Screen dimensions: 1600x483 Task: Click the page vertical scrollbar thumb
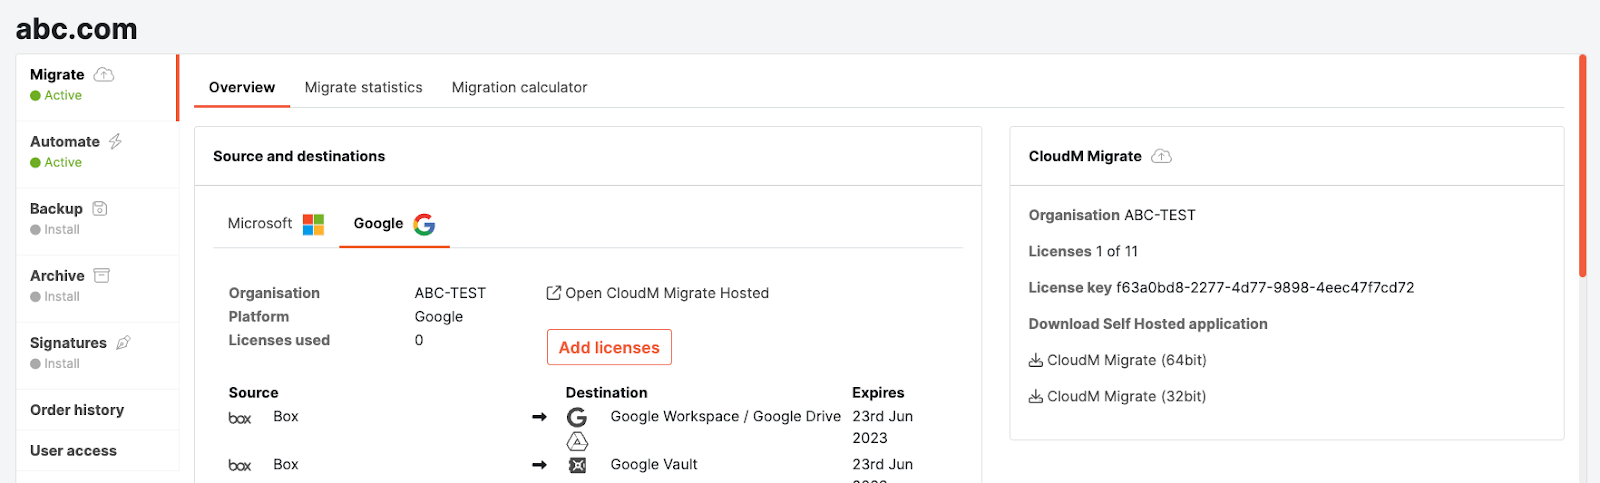click(x=1583, y=166)
